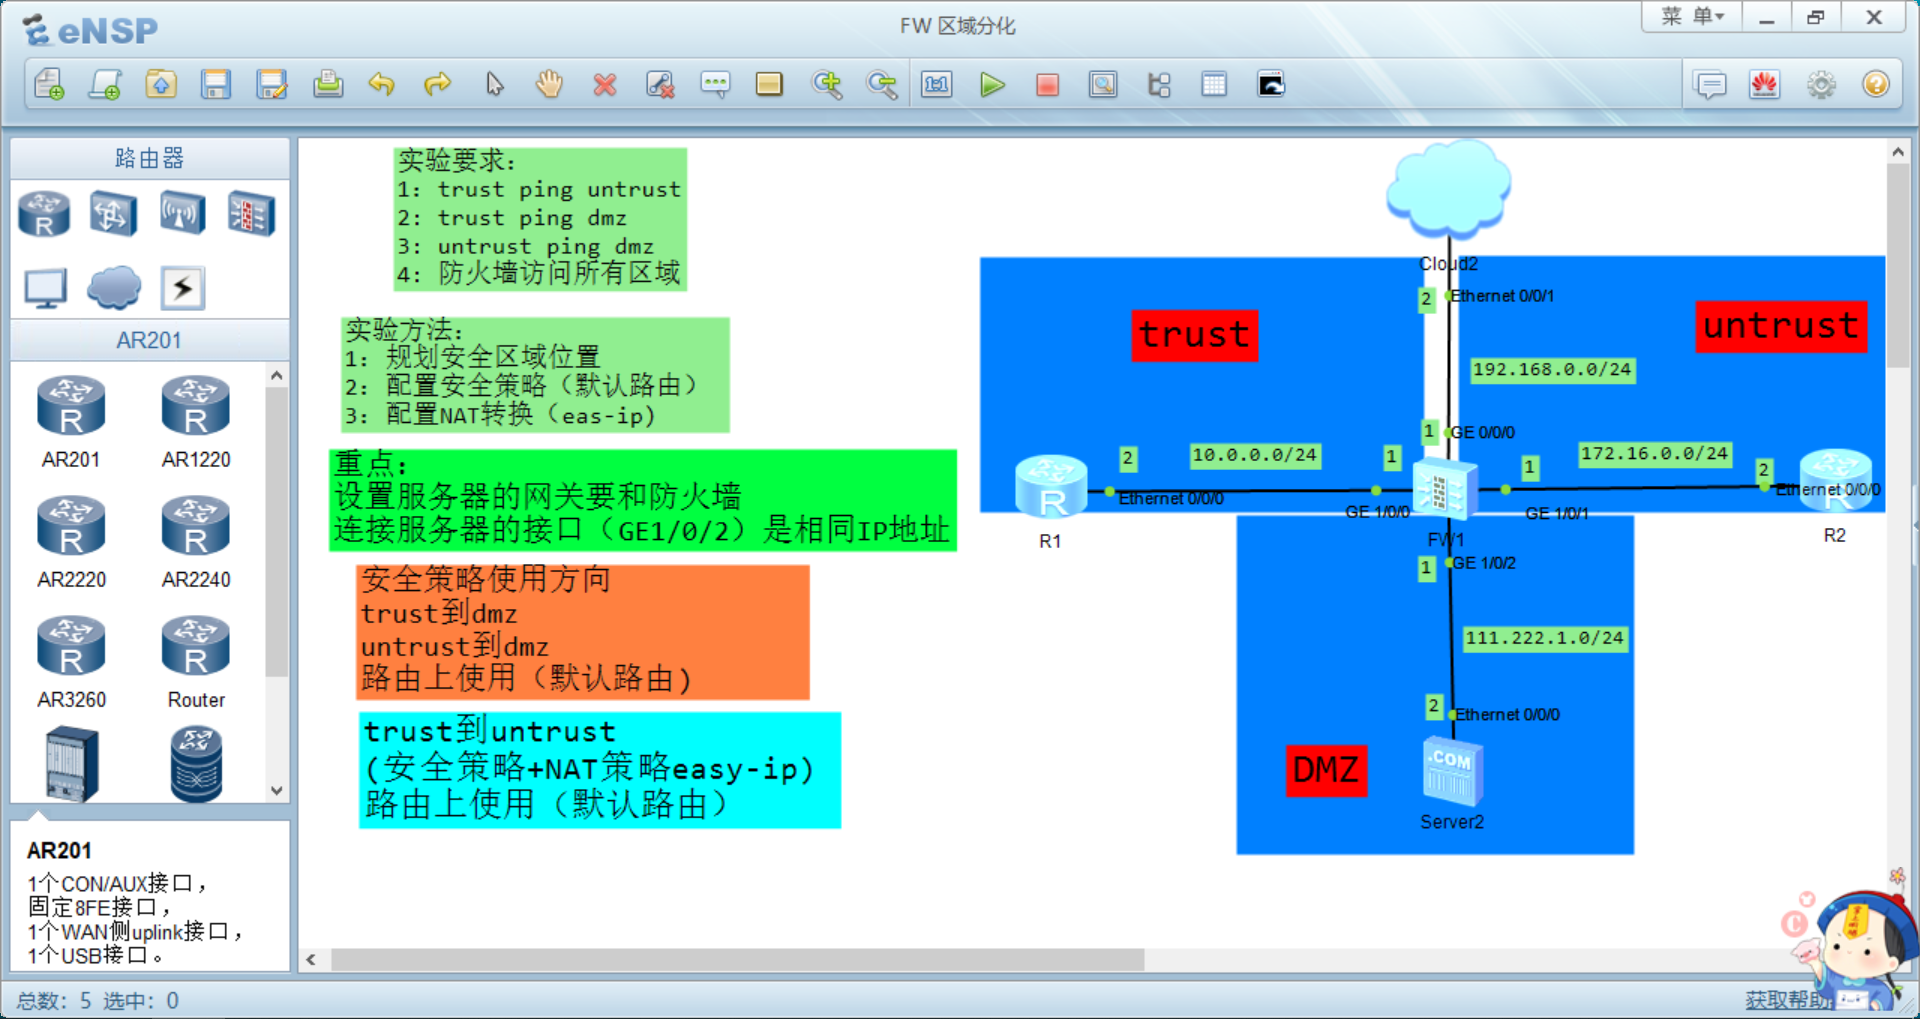This screenshot has height=1019, width=1920.
Task: Add a text note to canvas
Action: 715,85
